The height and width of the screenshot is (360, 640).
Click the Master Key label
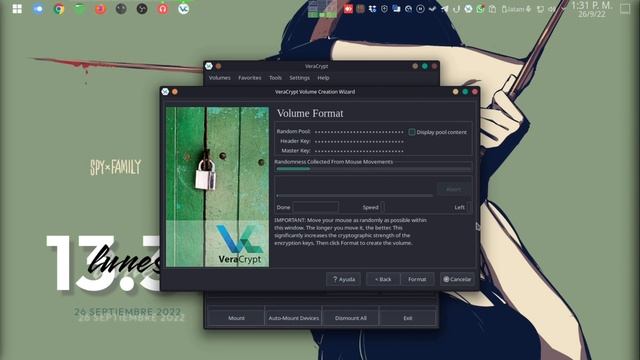(296, 151)
